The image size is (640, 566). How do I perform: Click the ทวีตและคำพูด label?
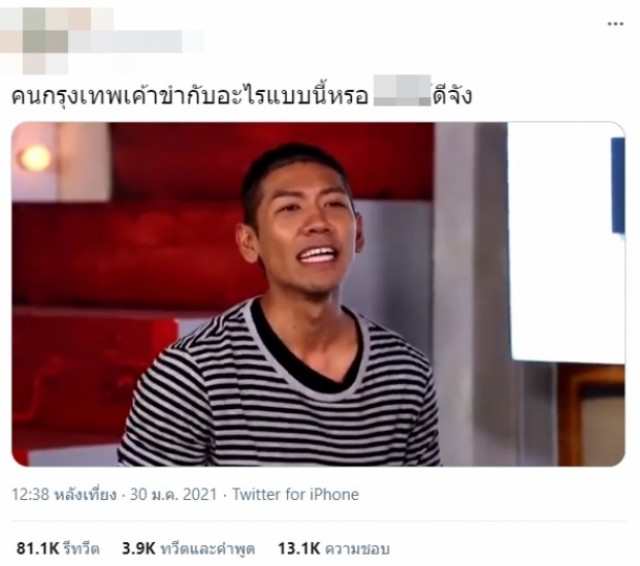tap(208, 548)
